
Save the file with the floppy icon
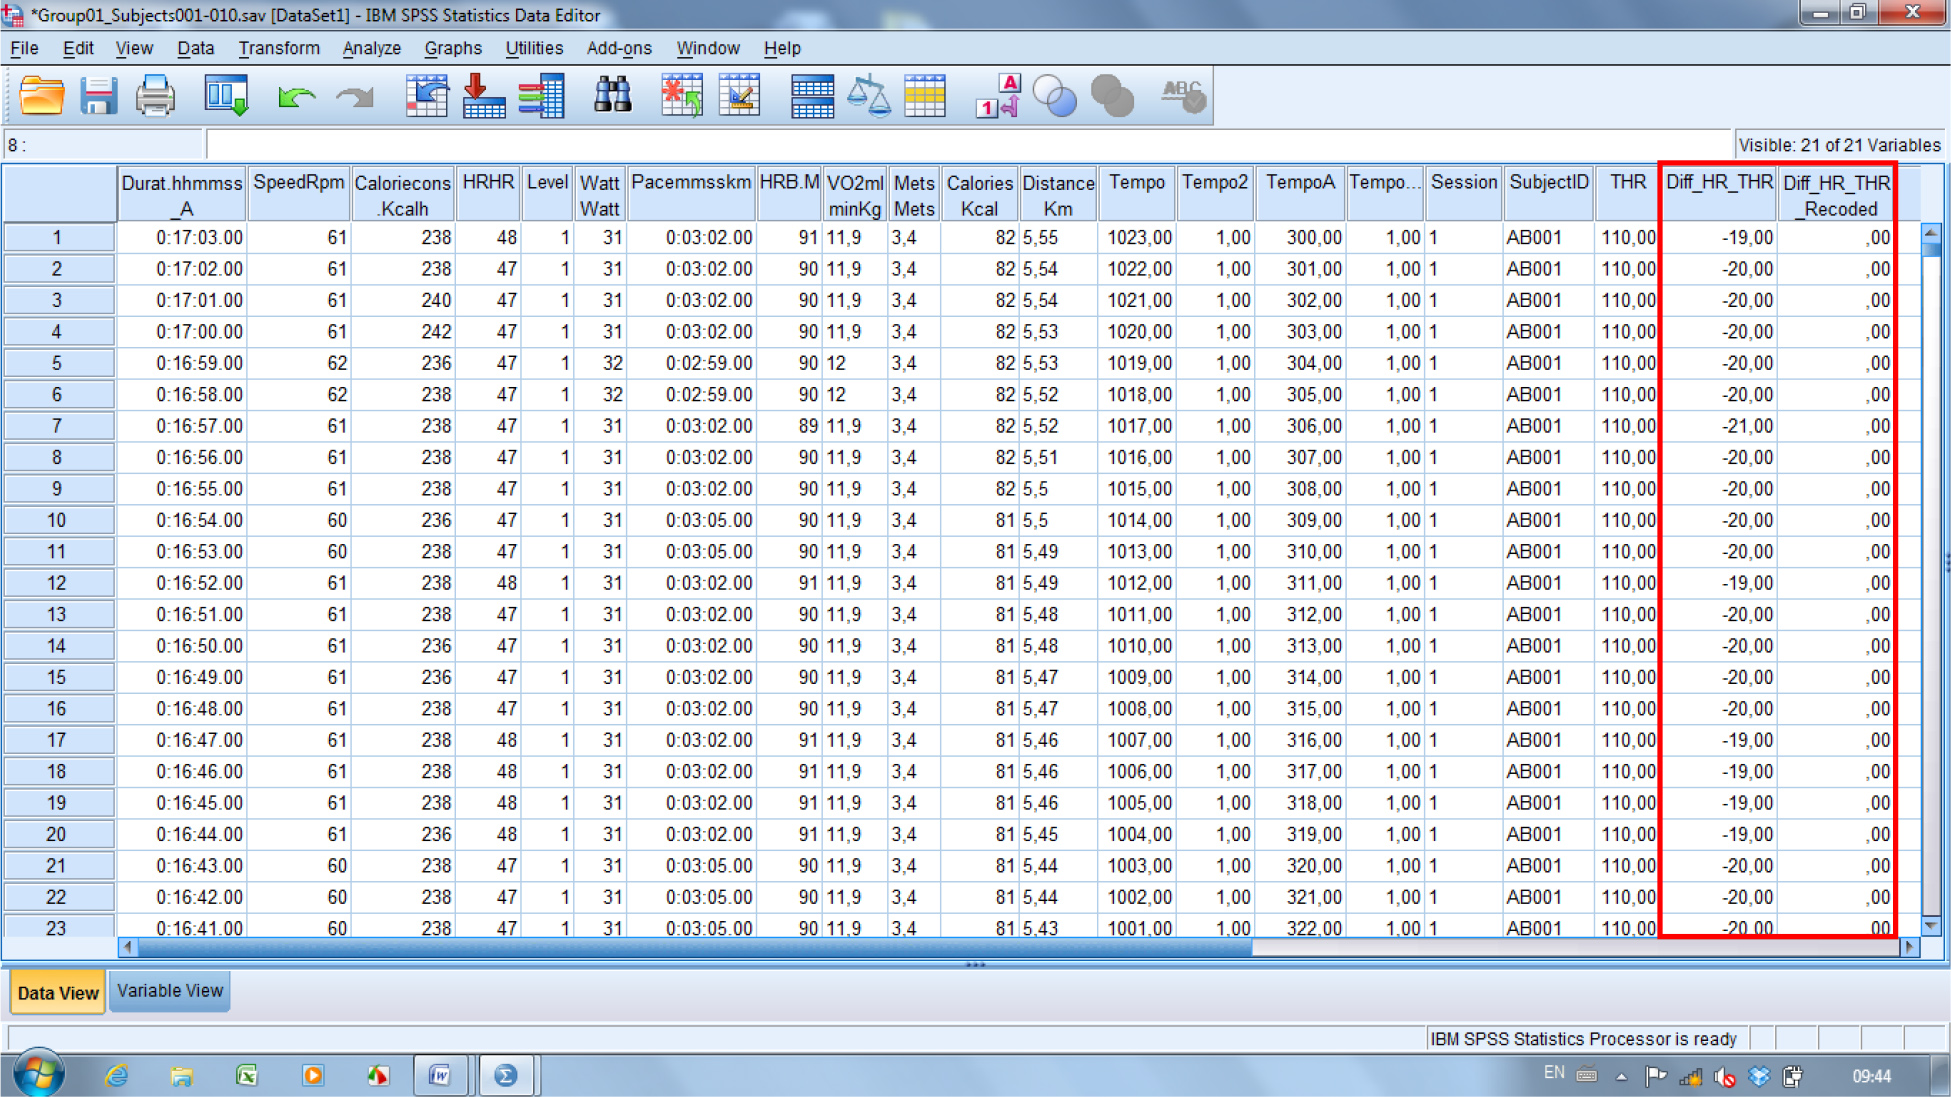(x=98, y=97)
